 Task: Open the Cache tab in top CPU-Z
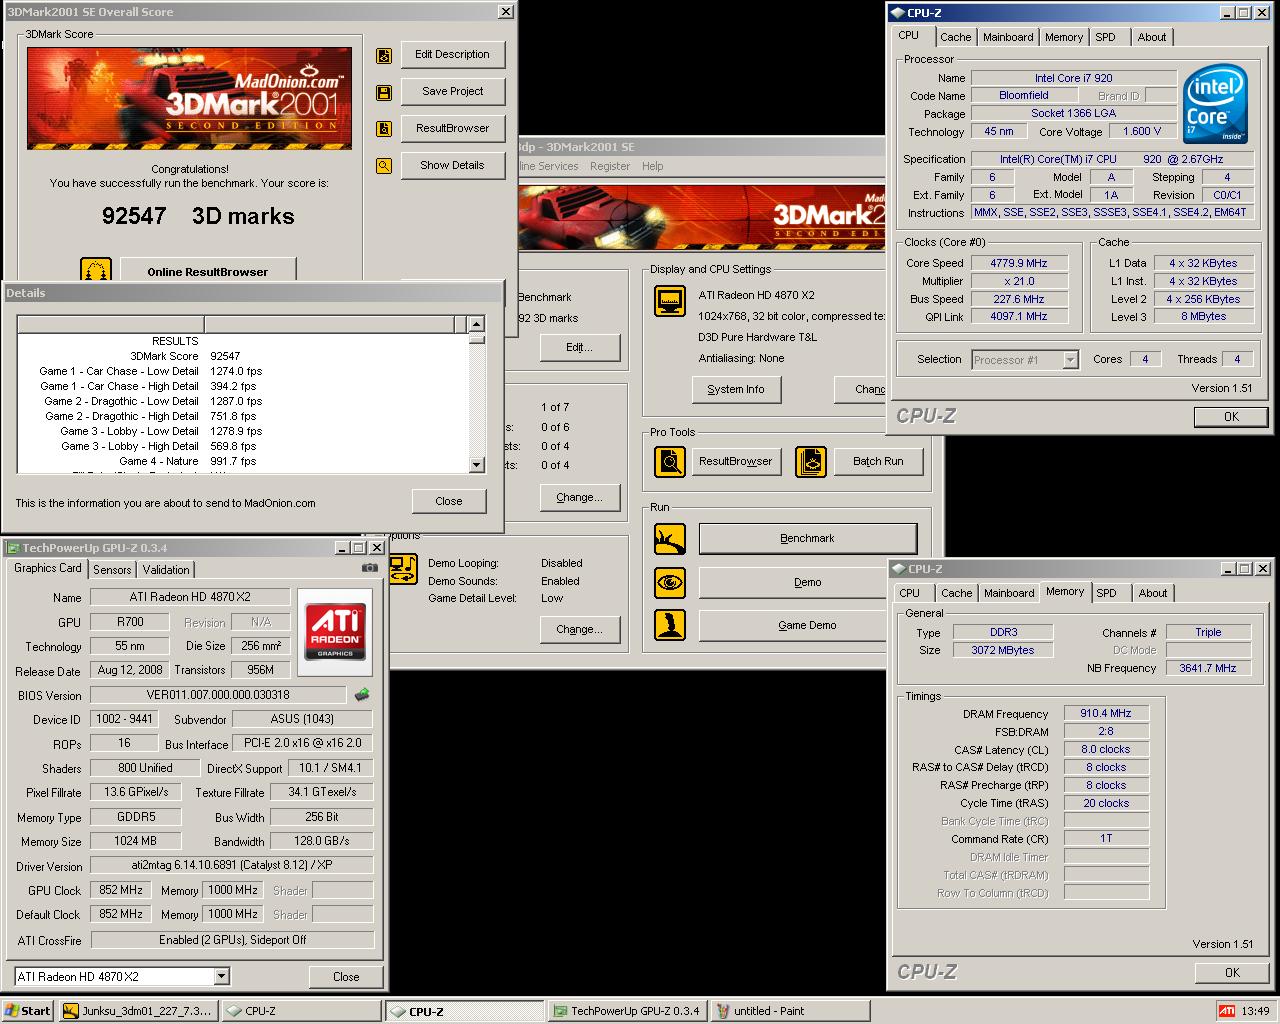click(x=955, y=37)
